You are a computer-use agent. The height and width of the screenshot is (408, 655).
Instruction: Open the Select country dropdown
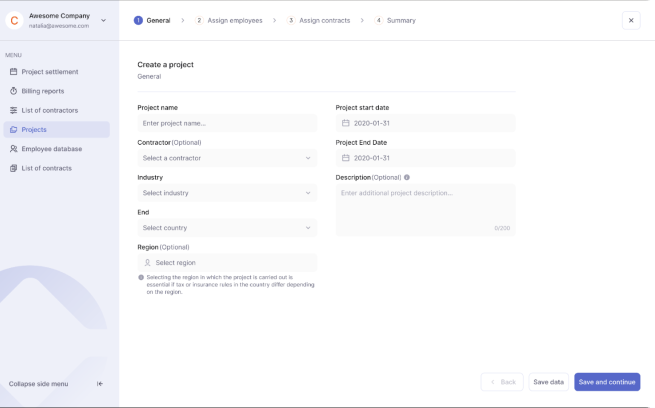tap(227, 228)
